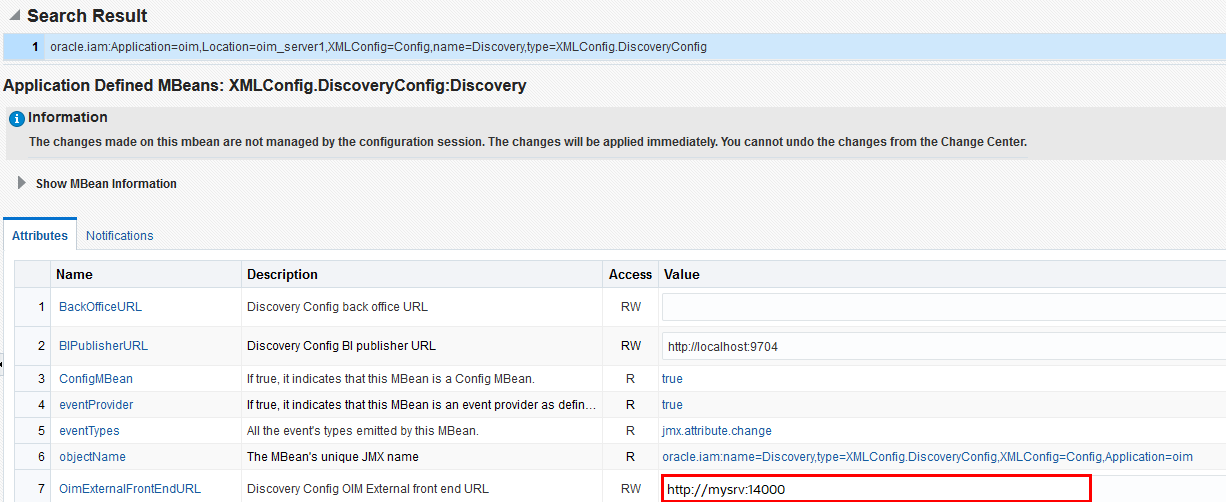Open the BackOfficeURL attribute link
Image resolution: width=1226 pixels, height=502 pixels.
click(x=100, y=307)
